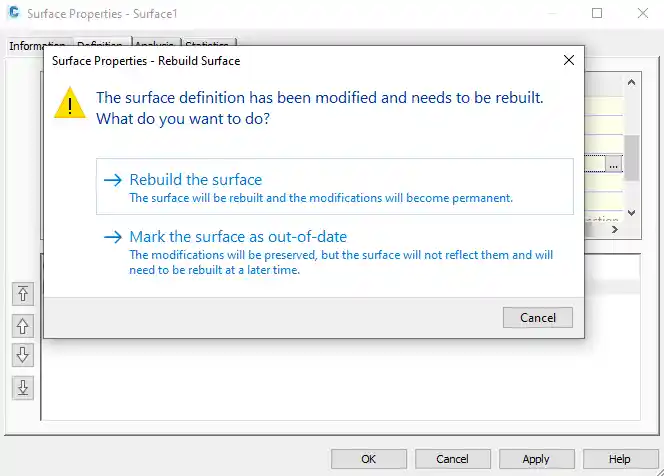Screen dimensions: 664x476
Task: Click the Apply button
Action: click(x=536, y=459)
